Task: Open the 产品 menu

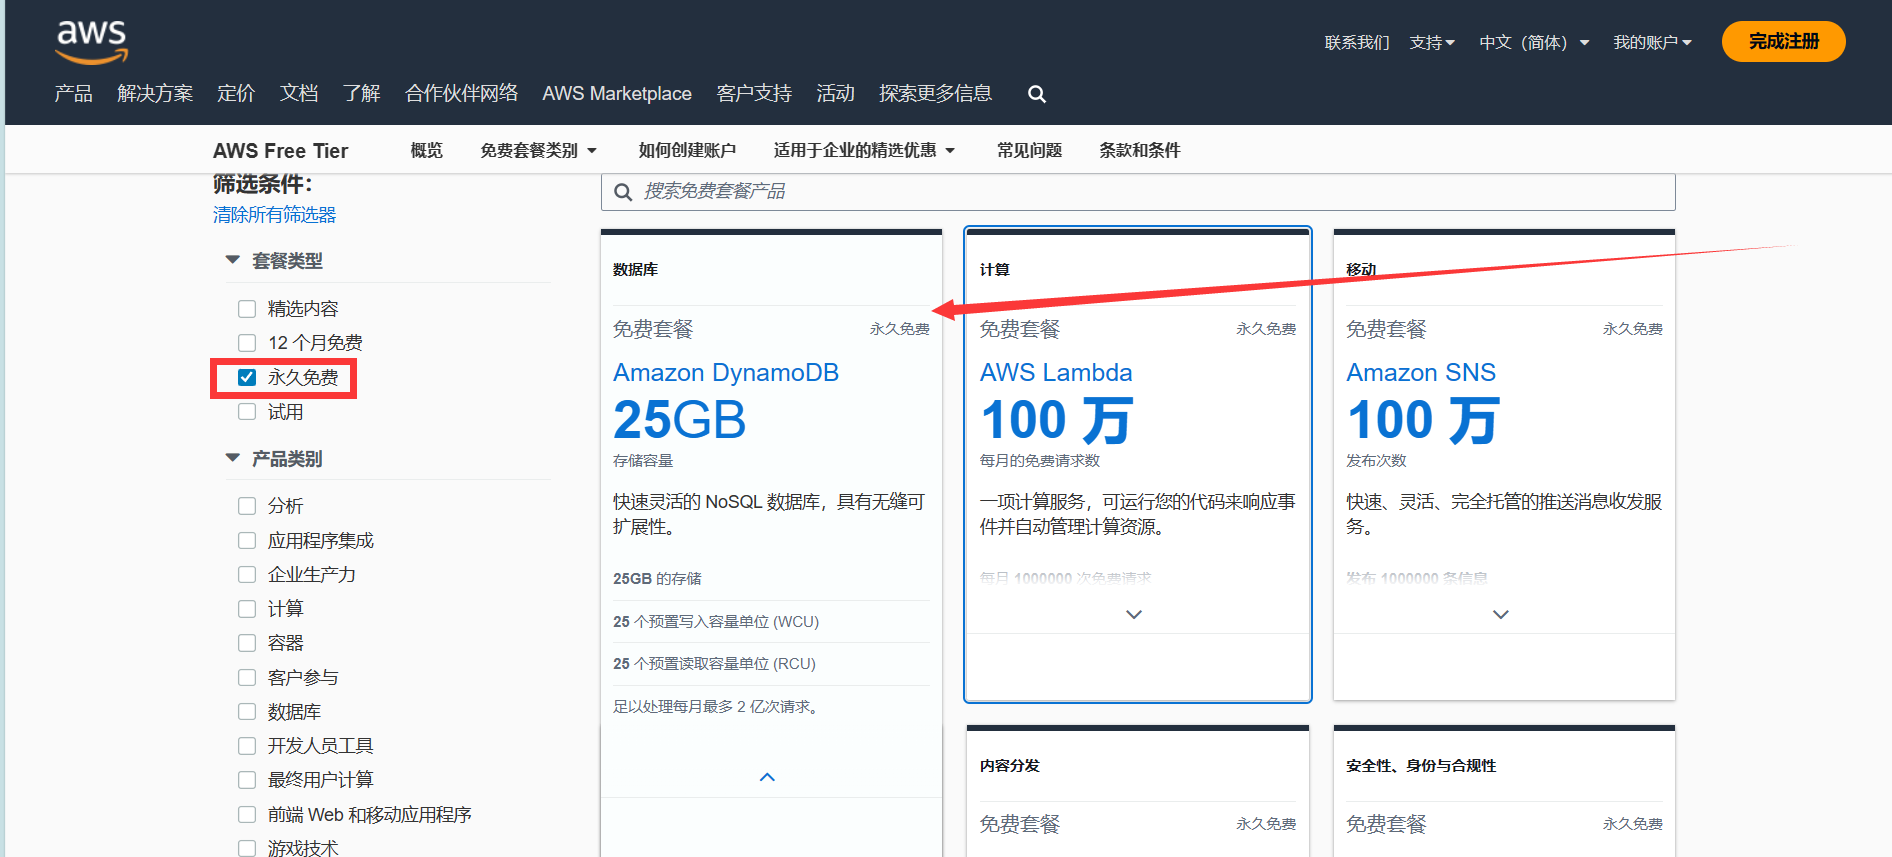Action: pos(73,94)
